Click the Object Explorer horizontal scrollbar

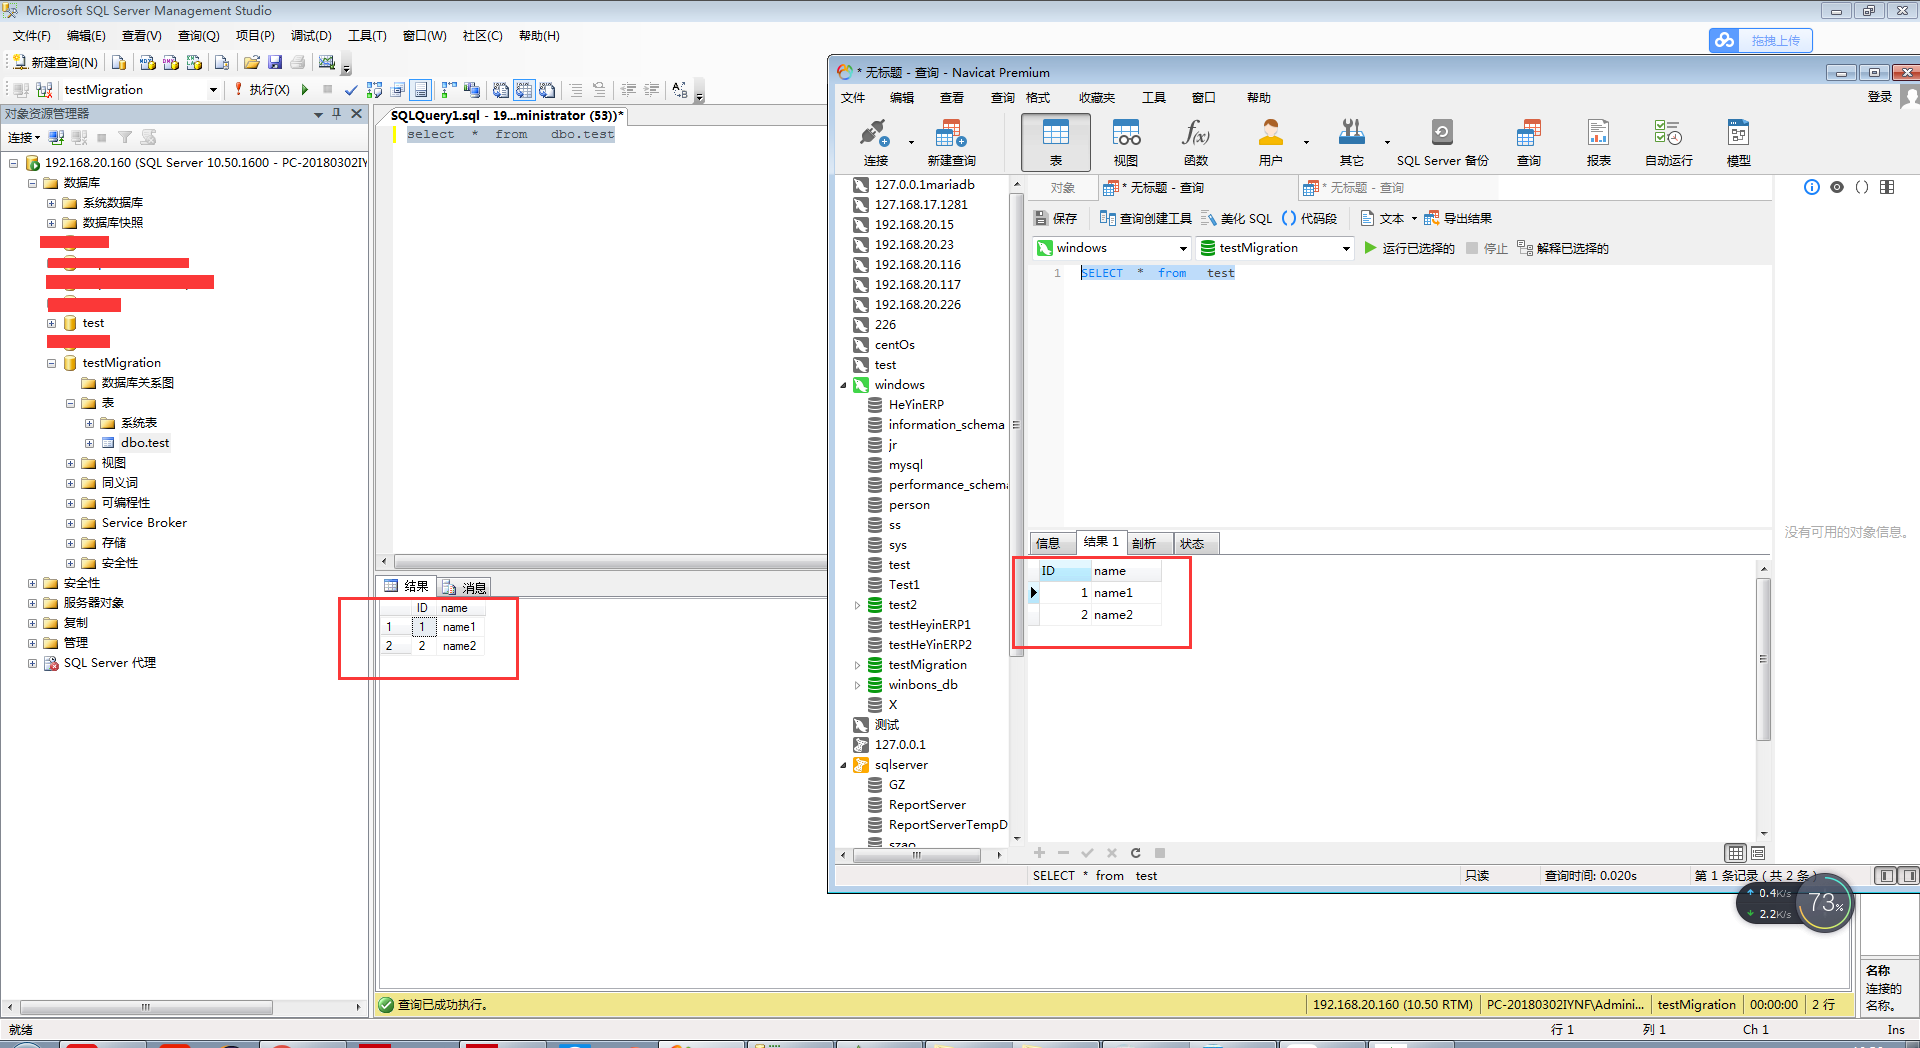pos(146,1007)
